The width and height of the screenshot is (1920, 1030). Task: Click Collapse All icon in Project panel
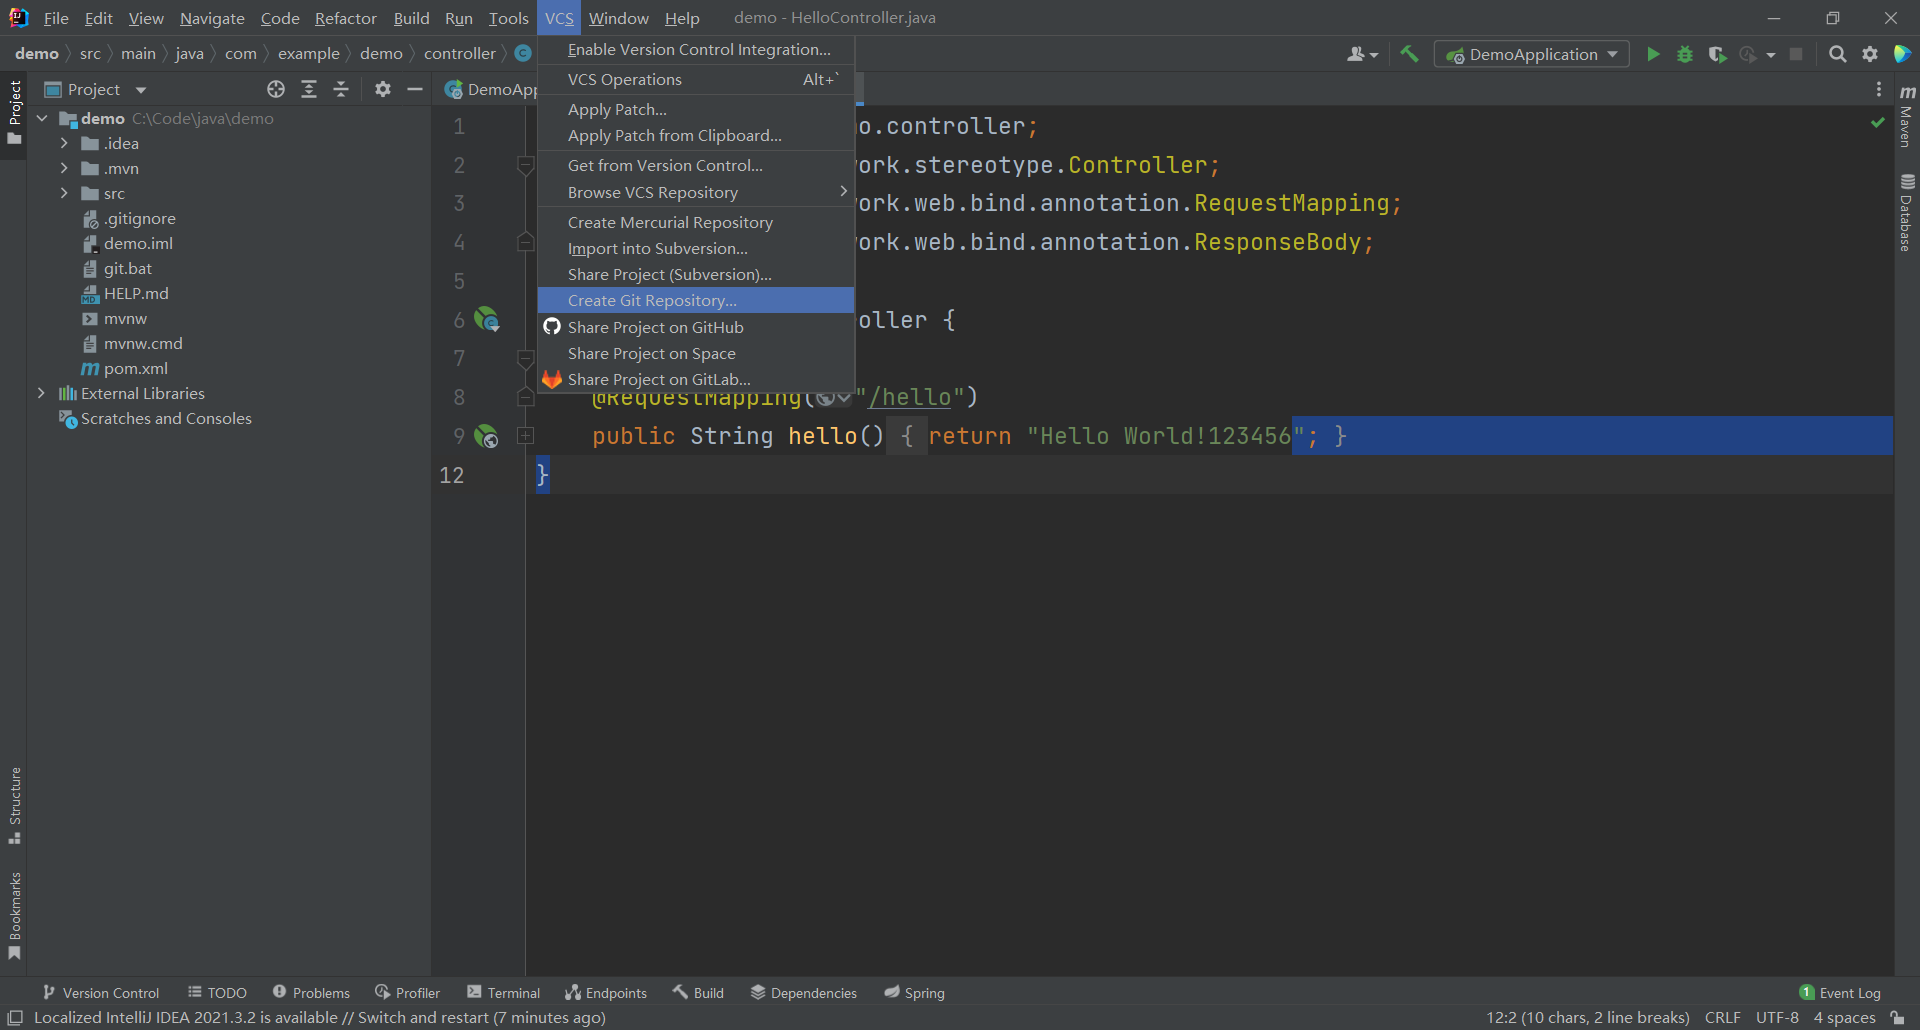(x=341, y=89)
